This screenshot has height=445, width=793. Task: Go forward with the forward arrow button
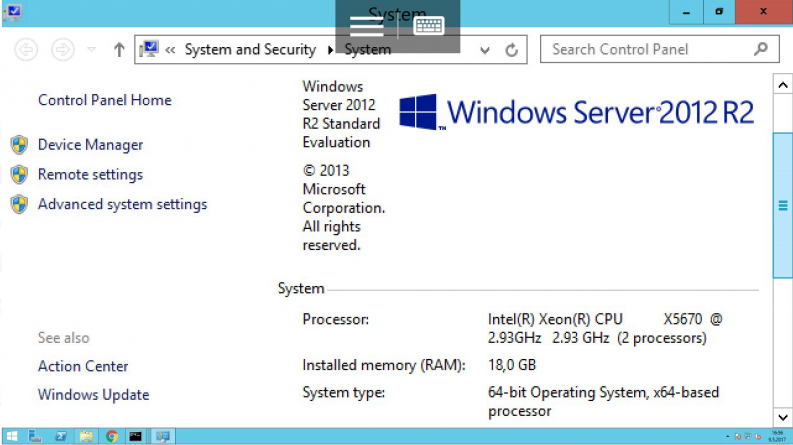[63, 50]
